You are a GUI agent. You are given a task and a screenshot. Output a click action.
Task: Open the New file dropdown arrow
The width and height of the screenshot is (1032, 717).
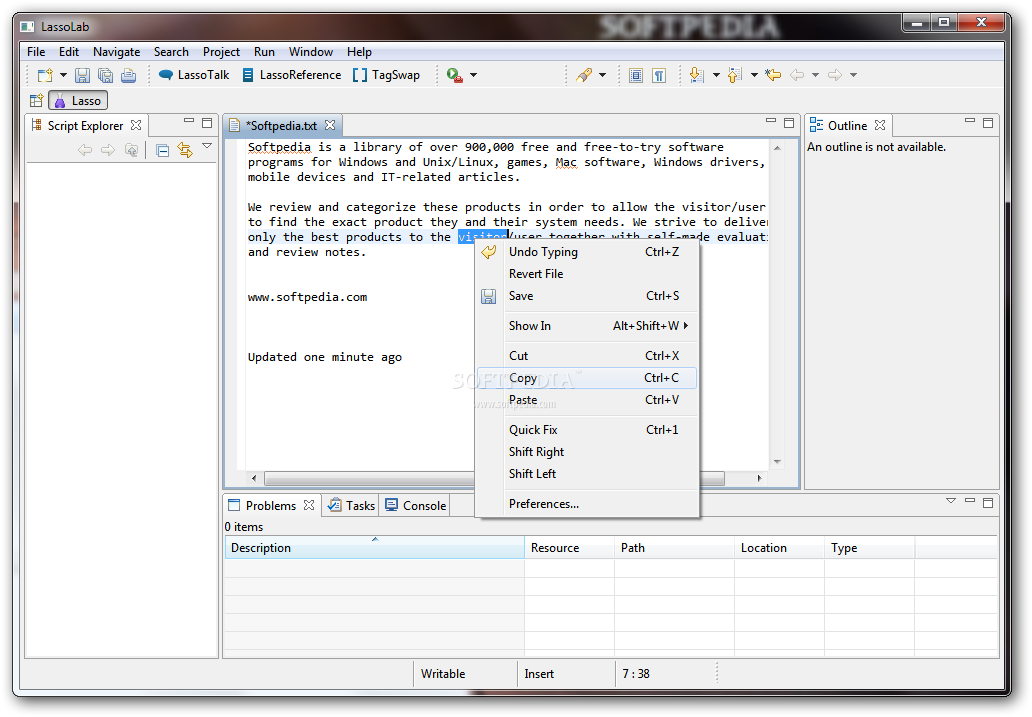63,75
